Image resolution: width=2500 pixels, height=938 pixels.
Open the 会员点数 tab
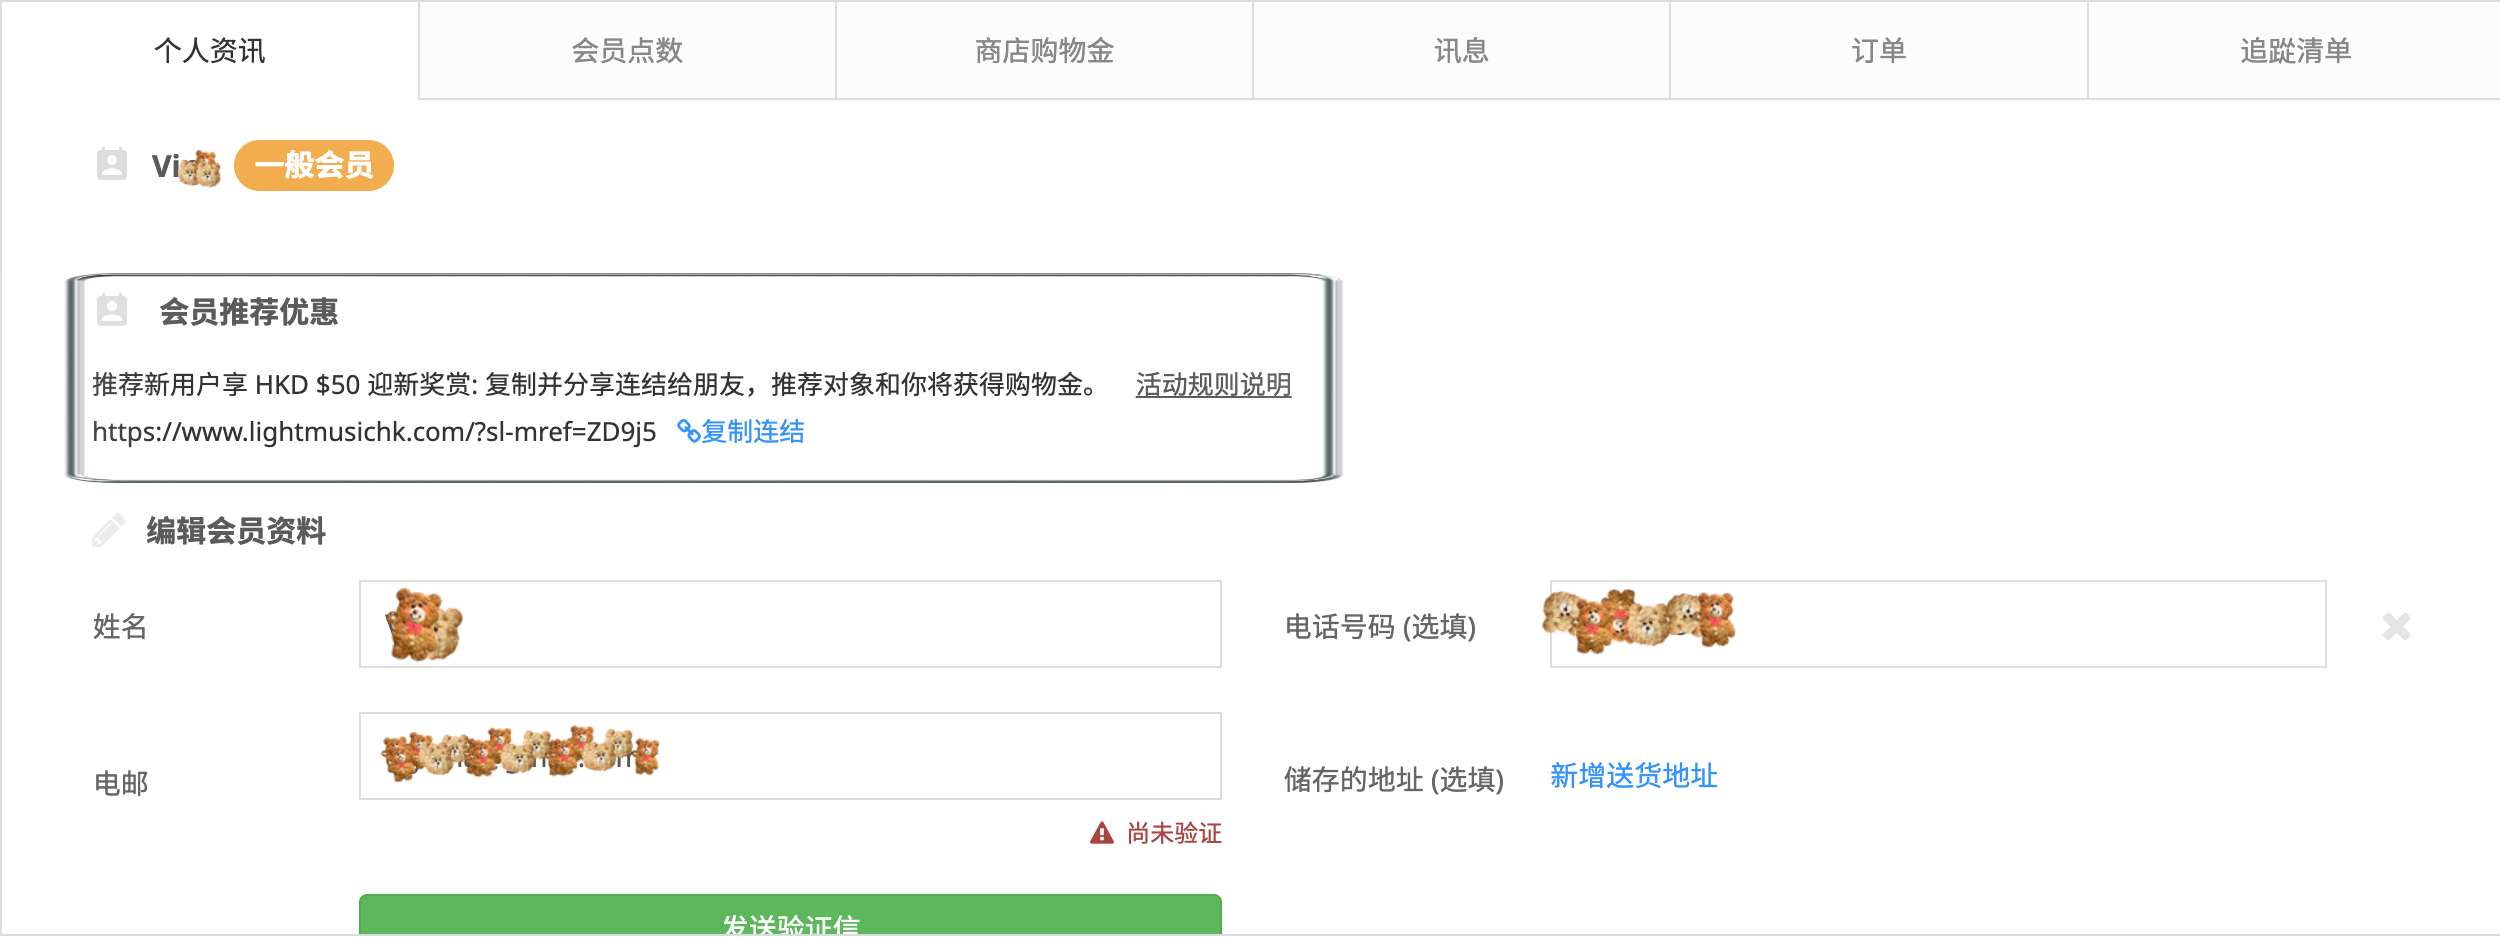[627, 50]
